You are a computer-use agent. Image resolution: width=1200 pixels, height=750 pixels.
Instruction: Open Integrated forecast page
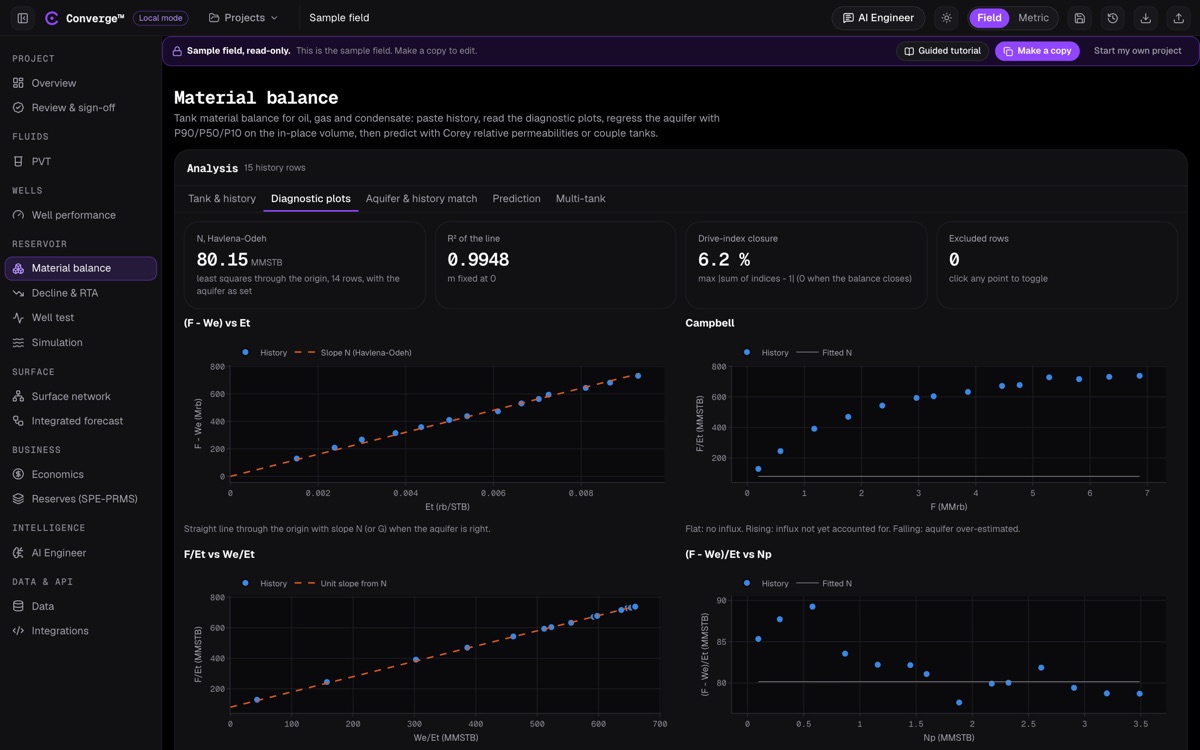(x=81, y=421)
